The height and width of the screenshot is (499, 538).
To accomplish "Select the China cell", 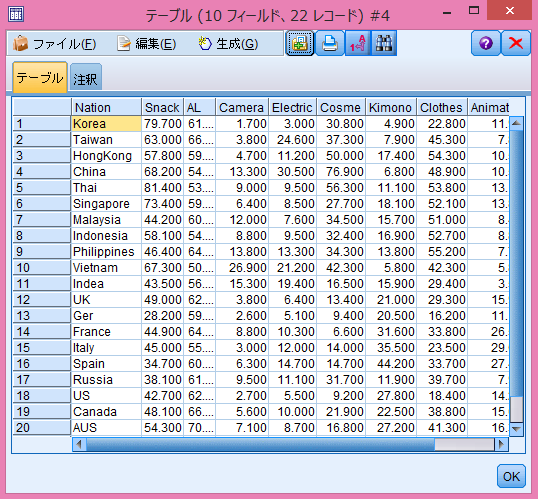I will coord(106,172).
